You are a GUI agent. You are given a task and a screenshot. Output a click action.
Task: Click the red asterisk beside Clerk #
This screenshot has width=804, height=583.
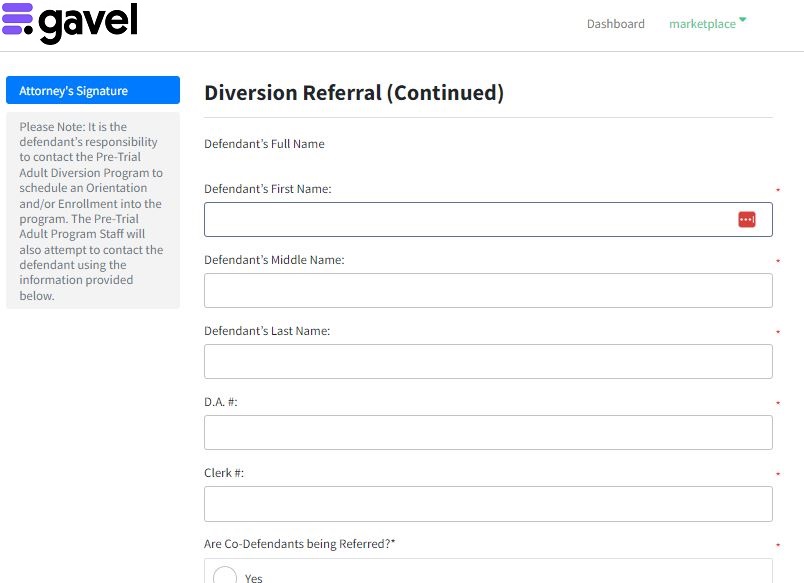click(x=777, y=473)
